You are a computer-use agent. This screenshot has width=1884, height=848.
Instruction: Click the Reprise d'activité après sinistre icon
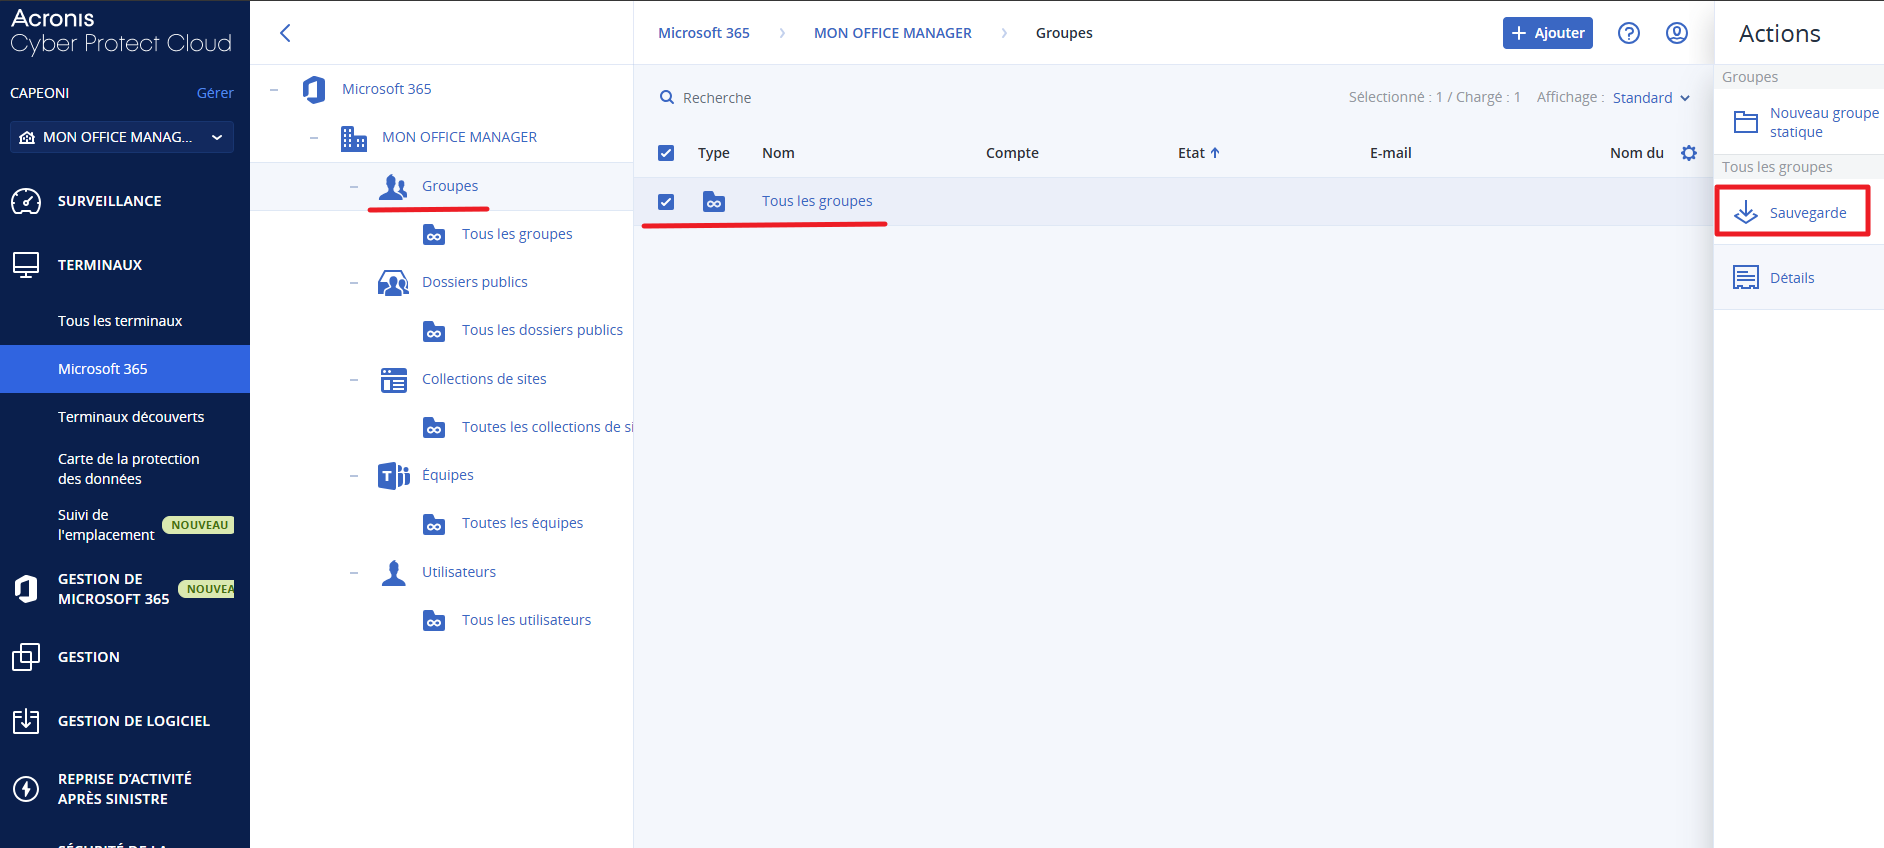click(x=26, y=789)
